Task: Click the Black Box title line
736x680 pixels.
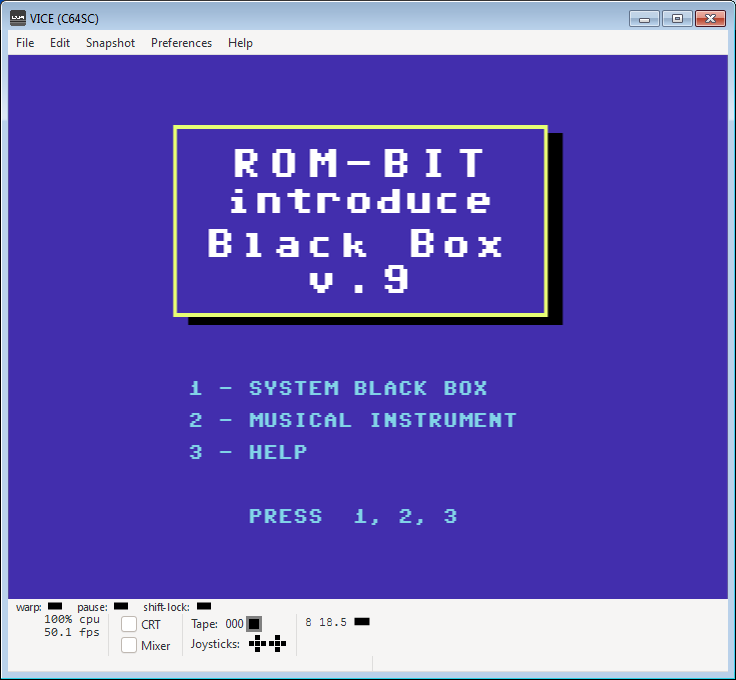Action: coord(355,243)
